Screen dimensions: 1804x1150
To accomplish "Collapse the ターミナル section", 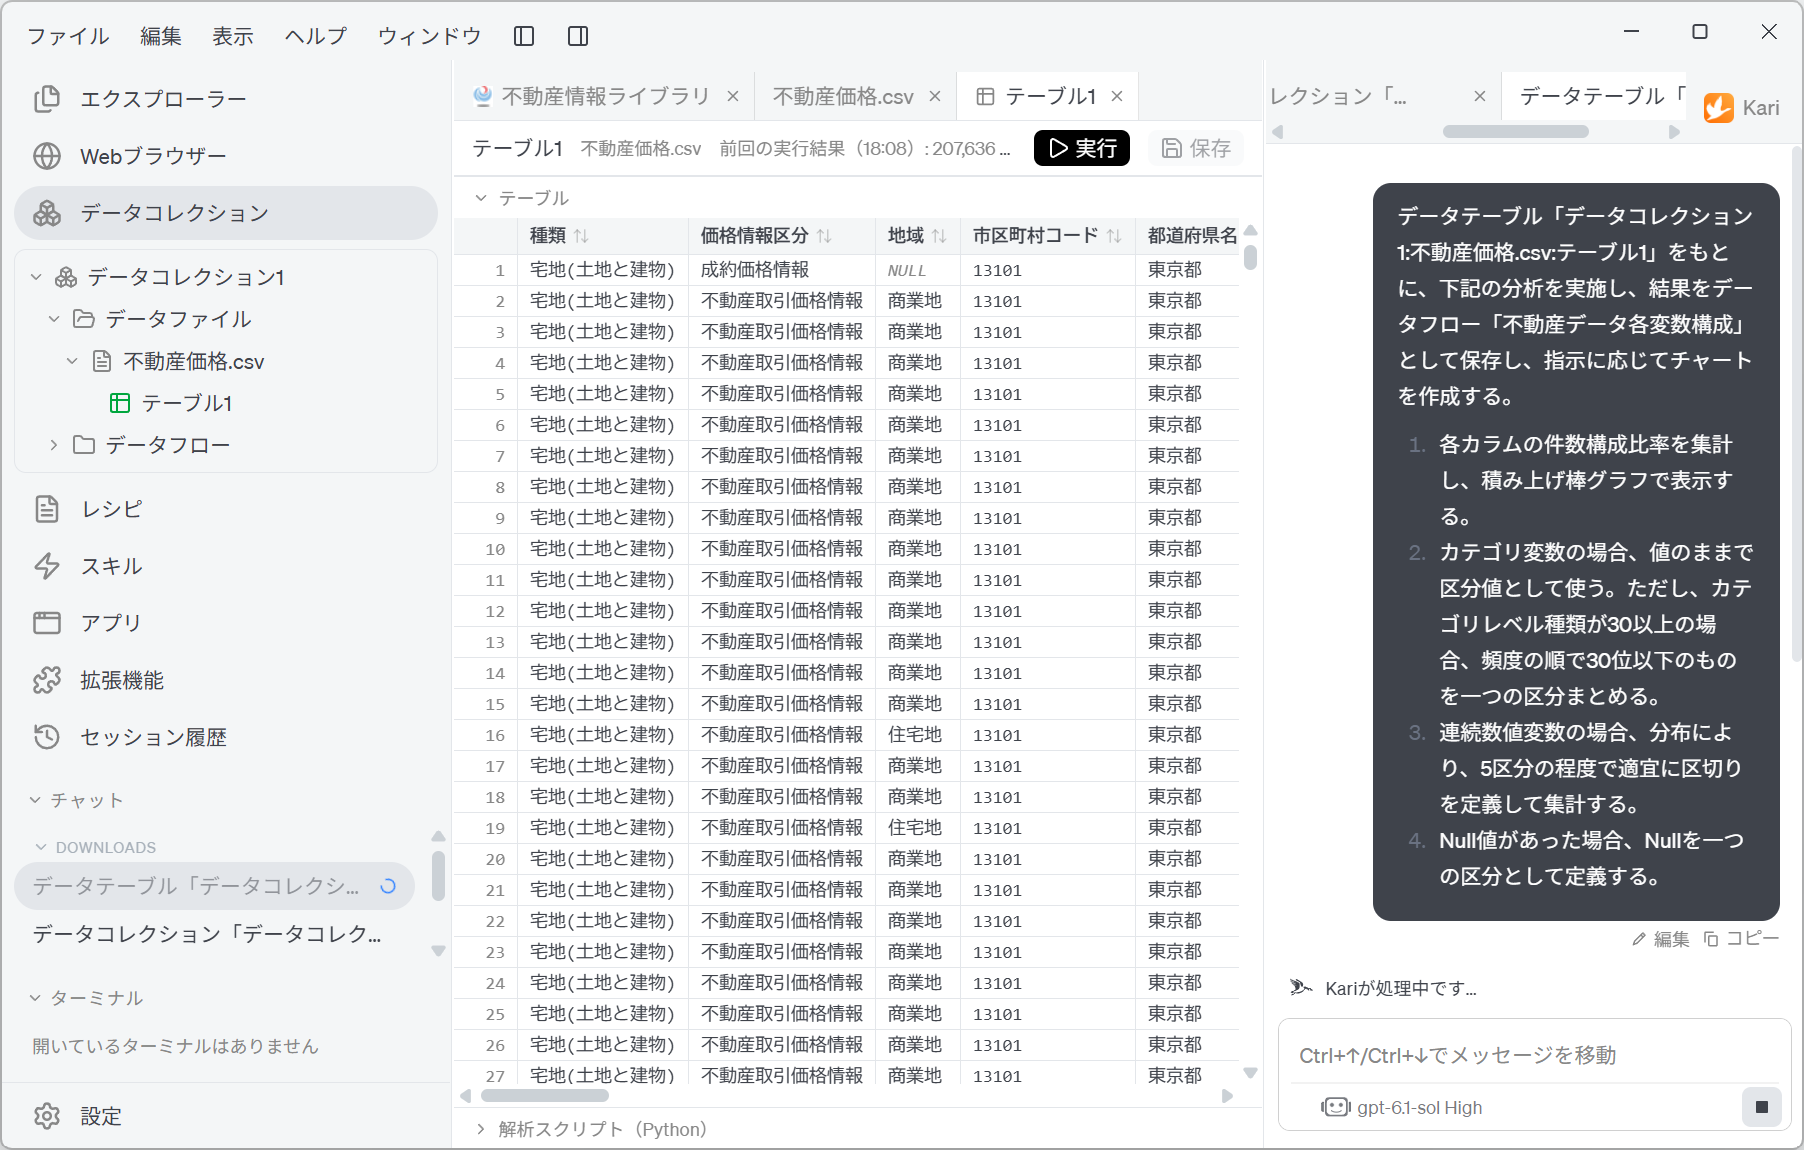I will pos(35,998).
